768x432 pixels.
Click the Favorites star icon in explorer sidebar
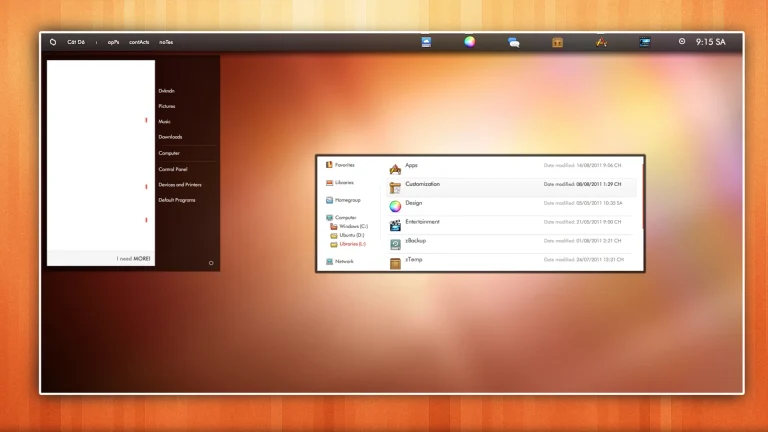click(329, 165)
